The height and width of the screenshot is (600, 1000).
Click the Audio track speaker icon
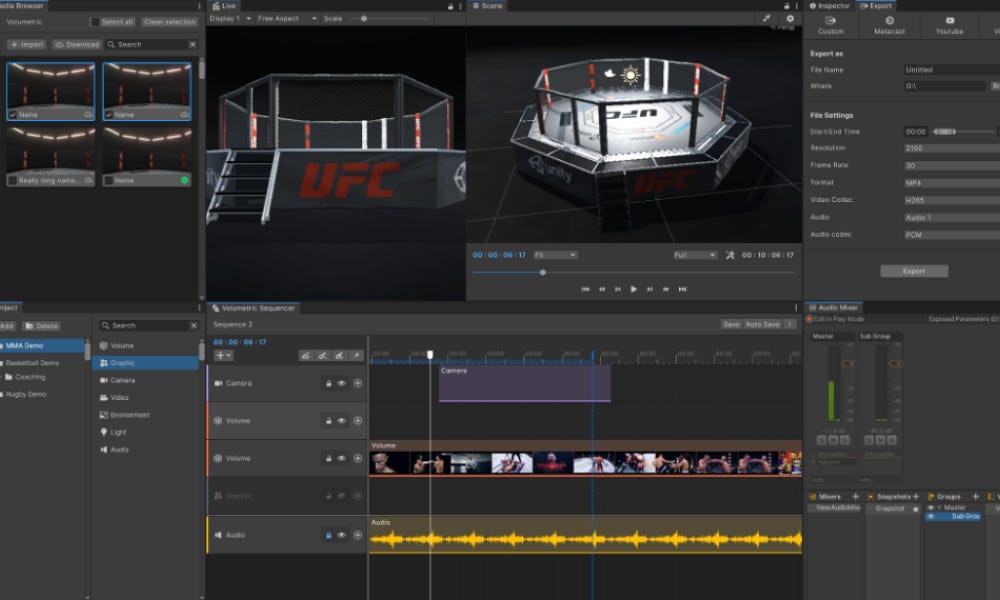point(218,535)
